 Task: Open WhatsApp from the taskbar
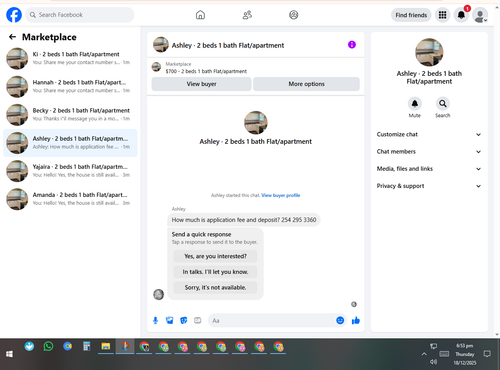(x=48, y=347)
